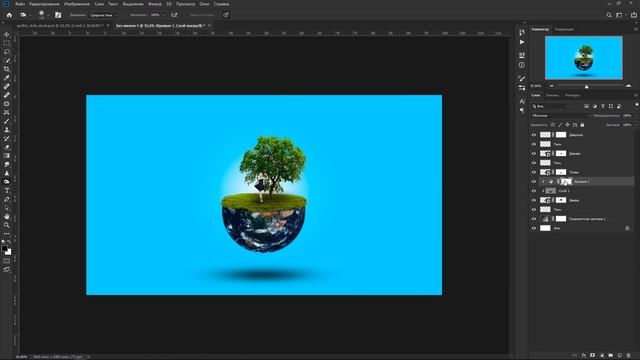This screenshot has width=640, height=360.
Task: Select the Градиентная заливка 1 layer
Action: (x=587, y=219)
